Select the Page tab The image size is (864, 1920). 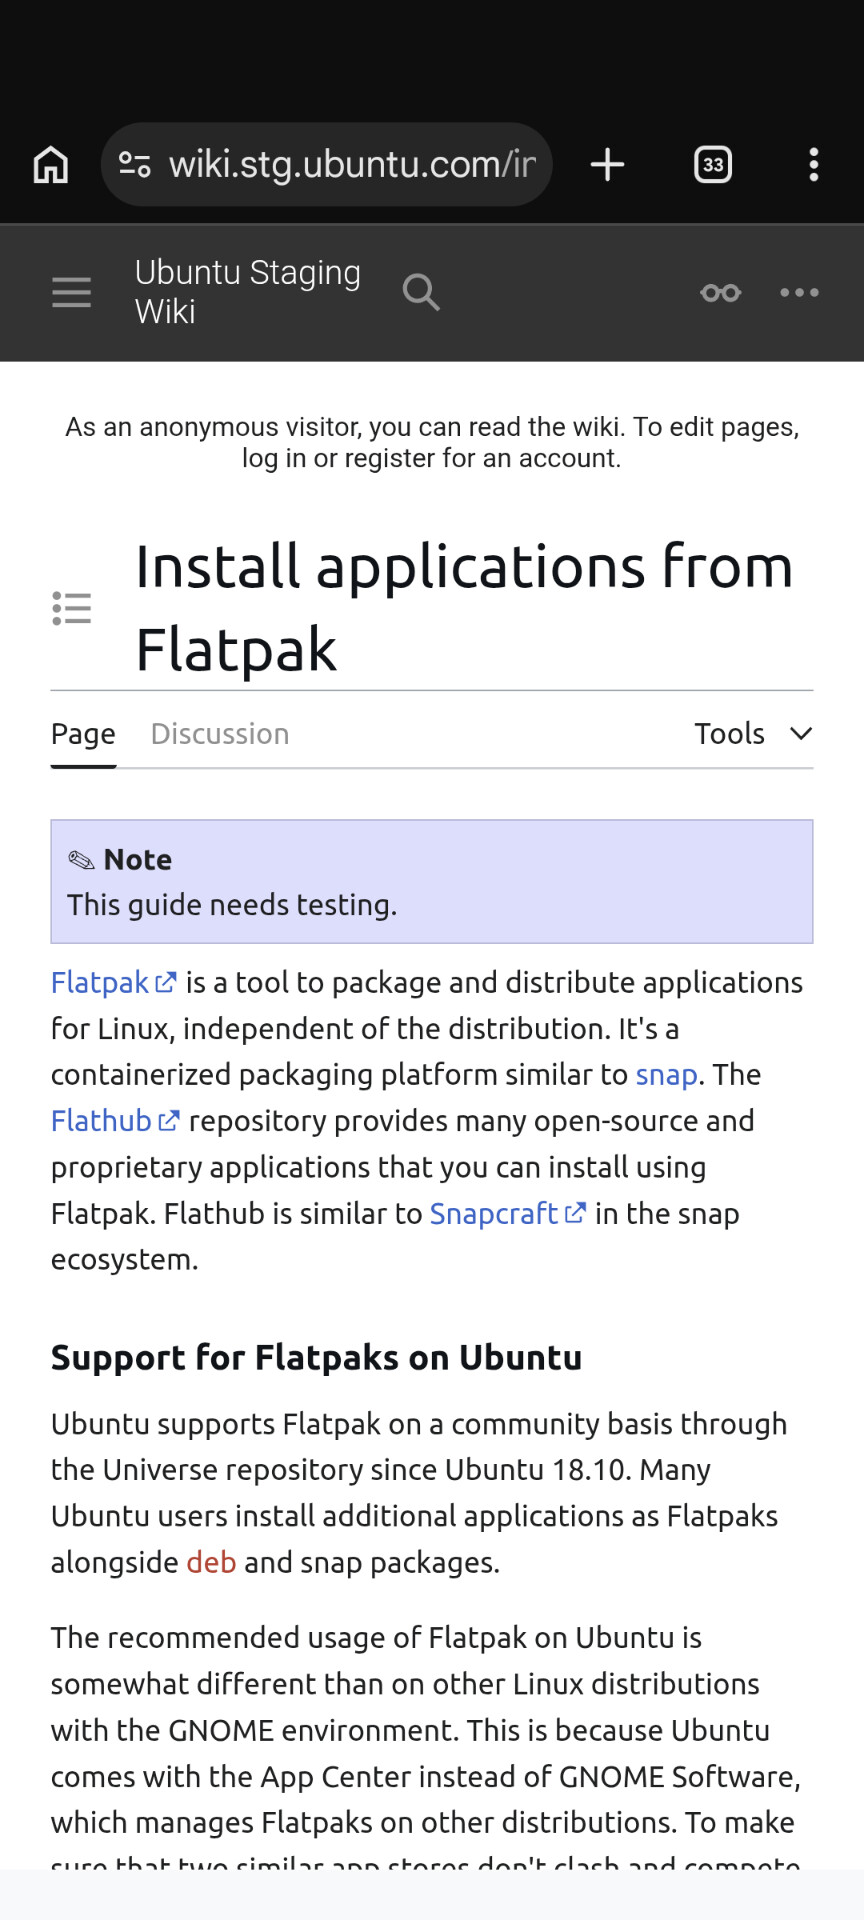[83, 734]
